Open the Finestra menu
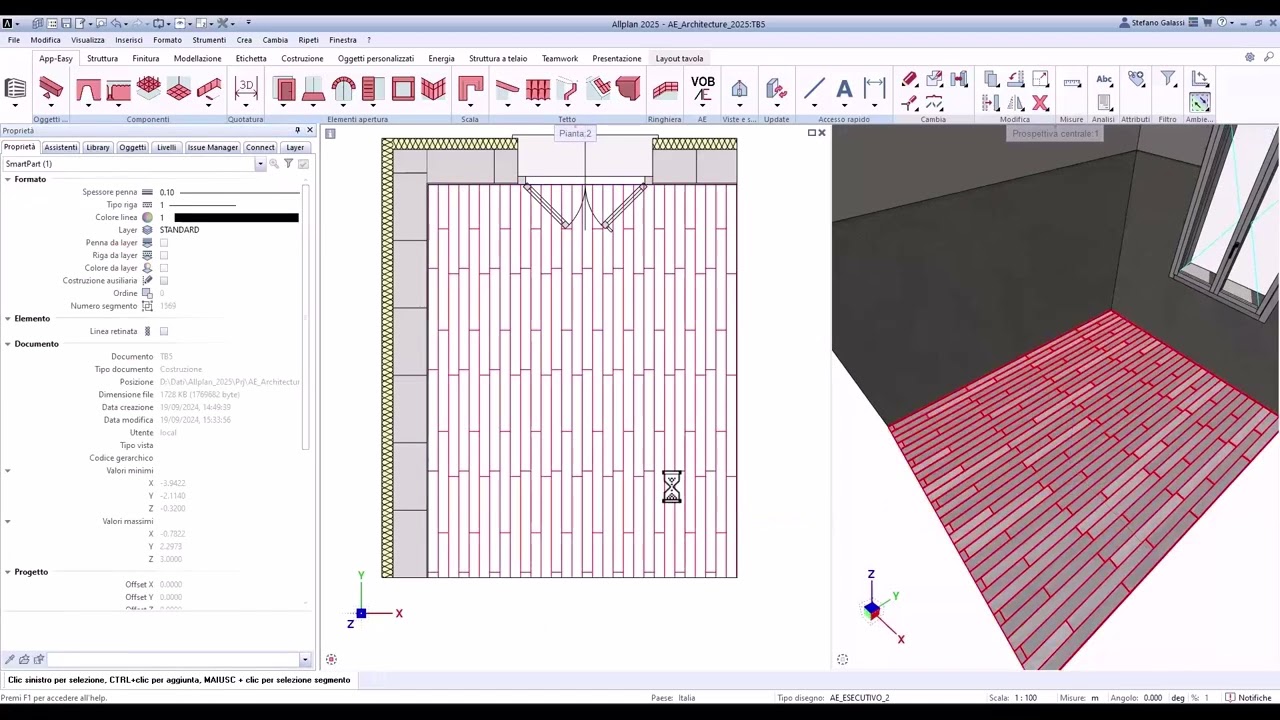The width and height of the screenshot is (1280, 720). tap(342, 40)
